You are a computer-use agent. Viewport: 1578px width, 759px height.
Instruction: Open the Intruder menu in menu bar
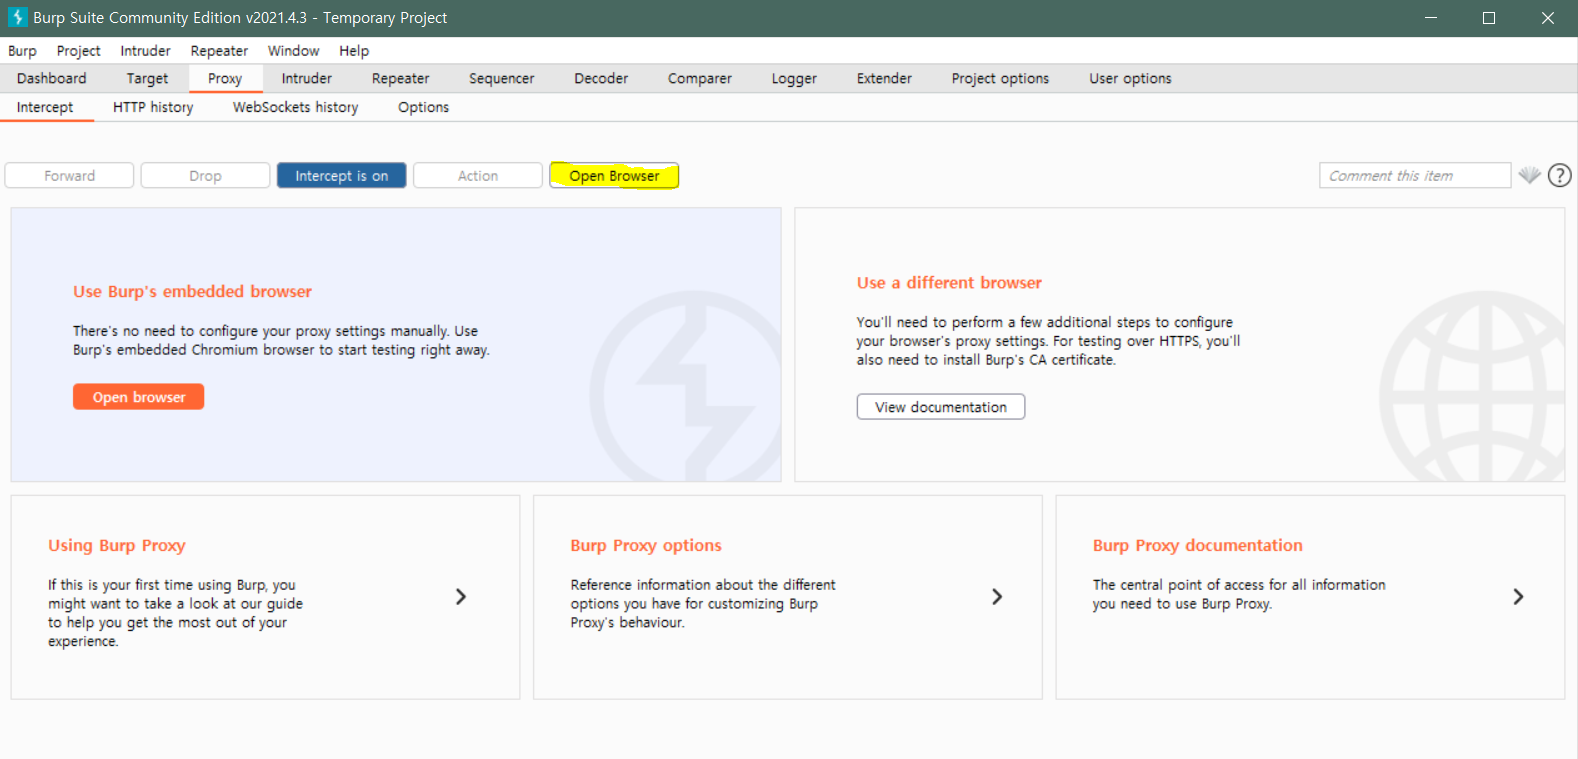tap(145, 51)
